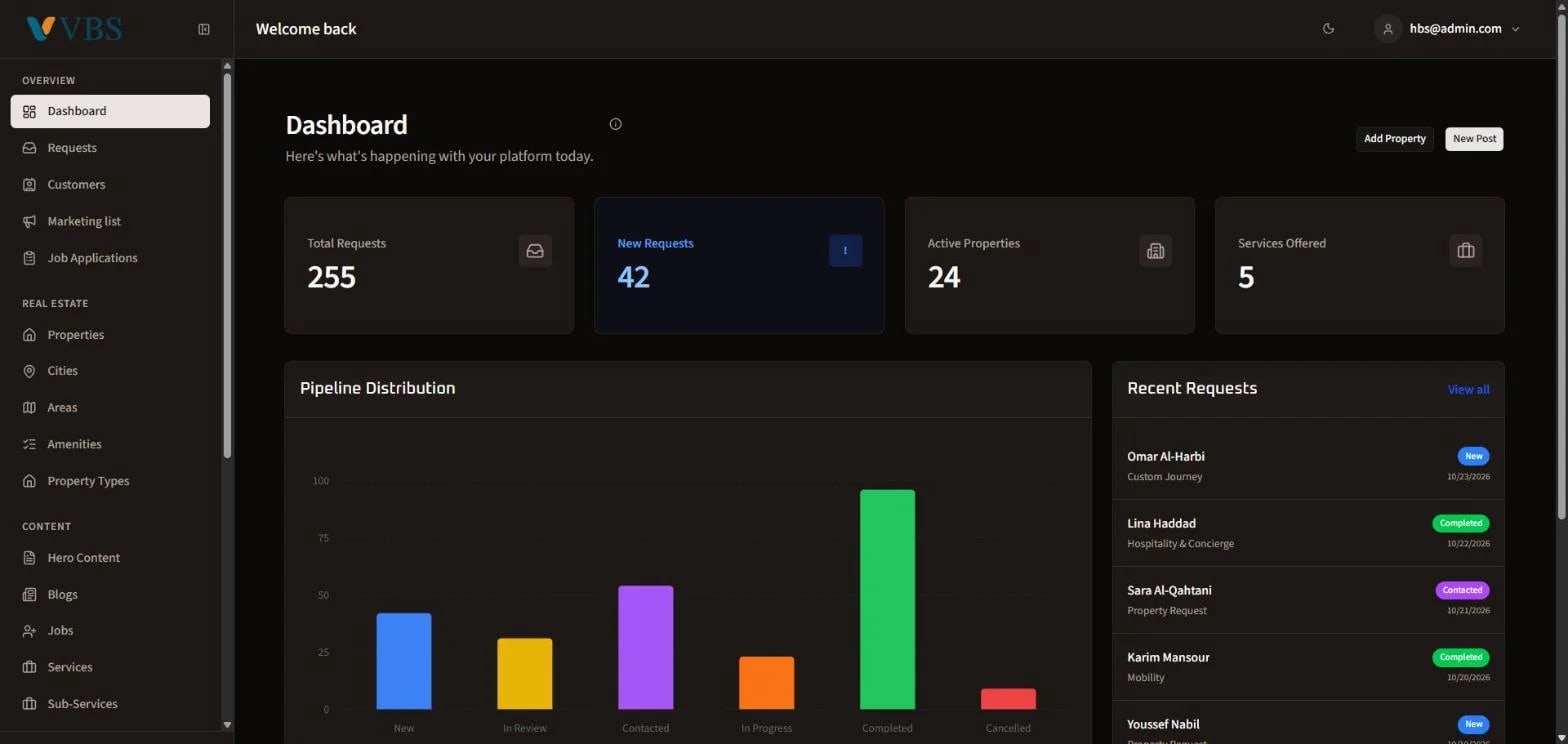Image resolution: width=1568 pixels, height=744 pixels.
Task: Click the Blogs newspaper icon
Action: 29,595
